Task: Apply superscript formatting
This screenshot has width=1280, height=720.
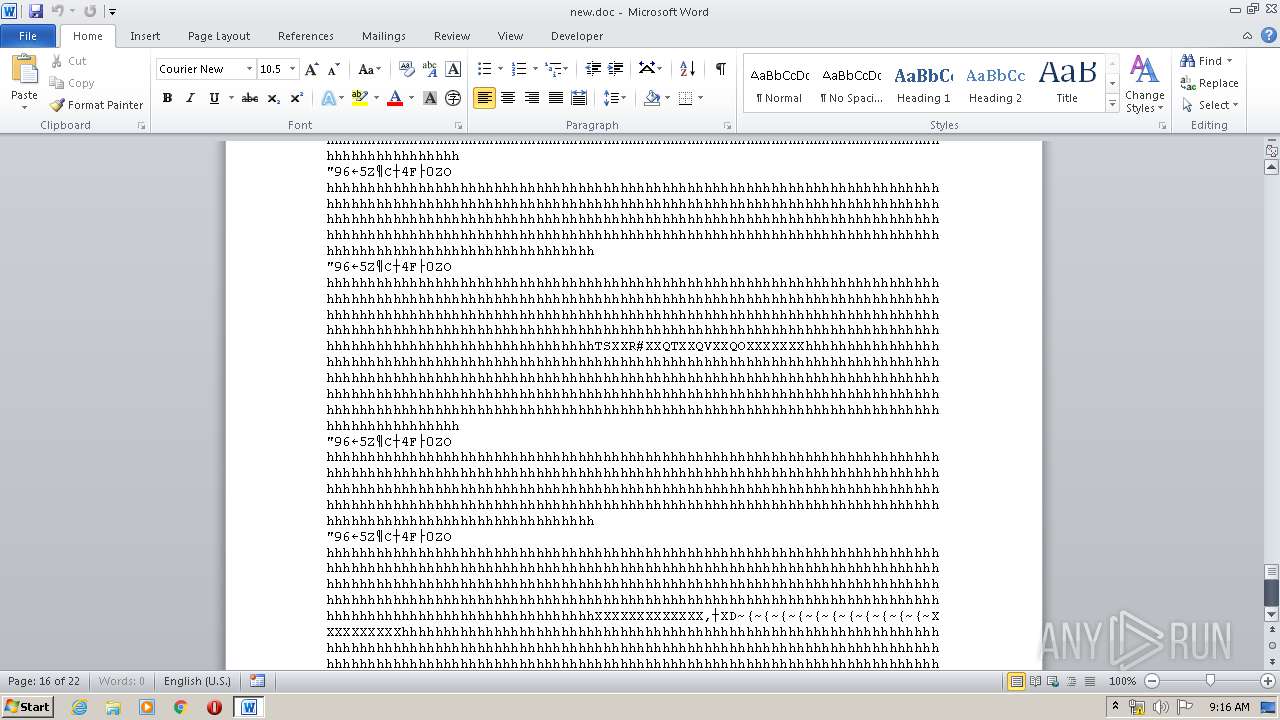Action: click(x=297, y=98)
